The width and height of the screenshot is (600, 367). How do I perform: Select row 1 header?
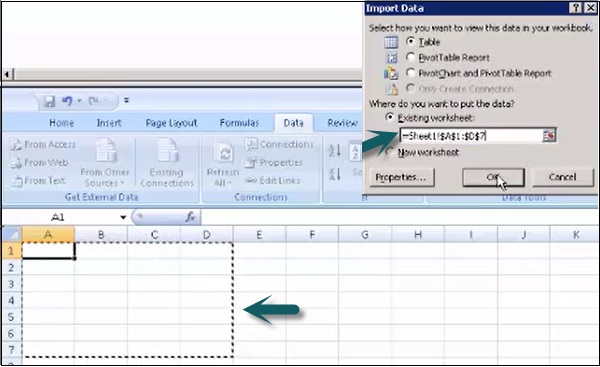pyautogui.click(x=12, y=251)
